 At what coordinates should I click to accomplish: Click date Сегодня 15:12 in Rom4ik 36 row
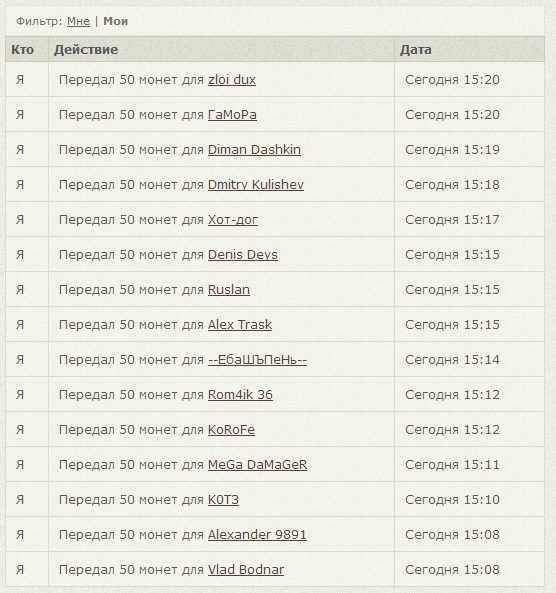[x=452, y=394]
